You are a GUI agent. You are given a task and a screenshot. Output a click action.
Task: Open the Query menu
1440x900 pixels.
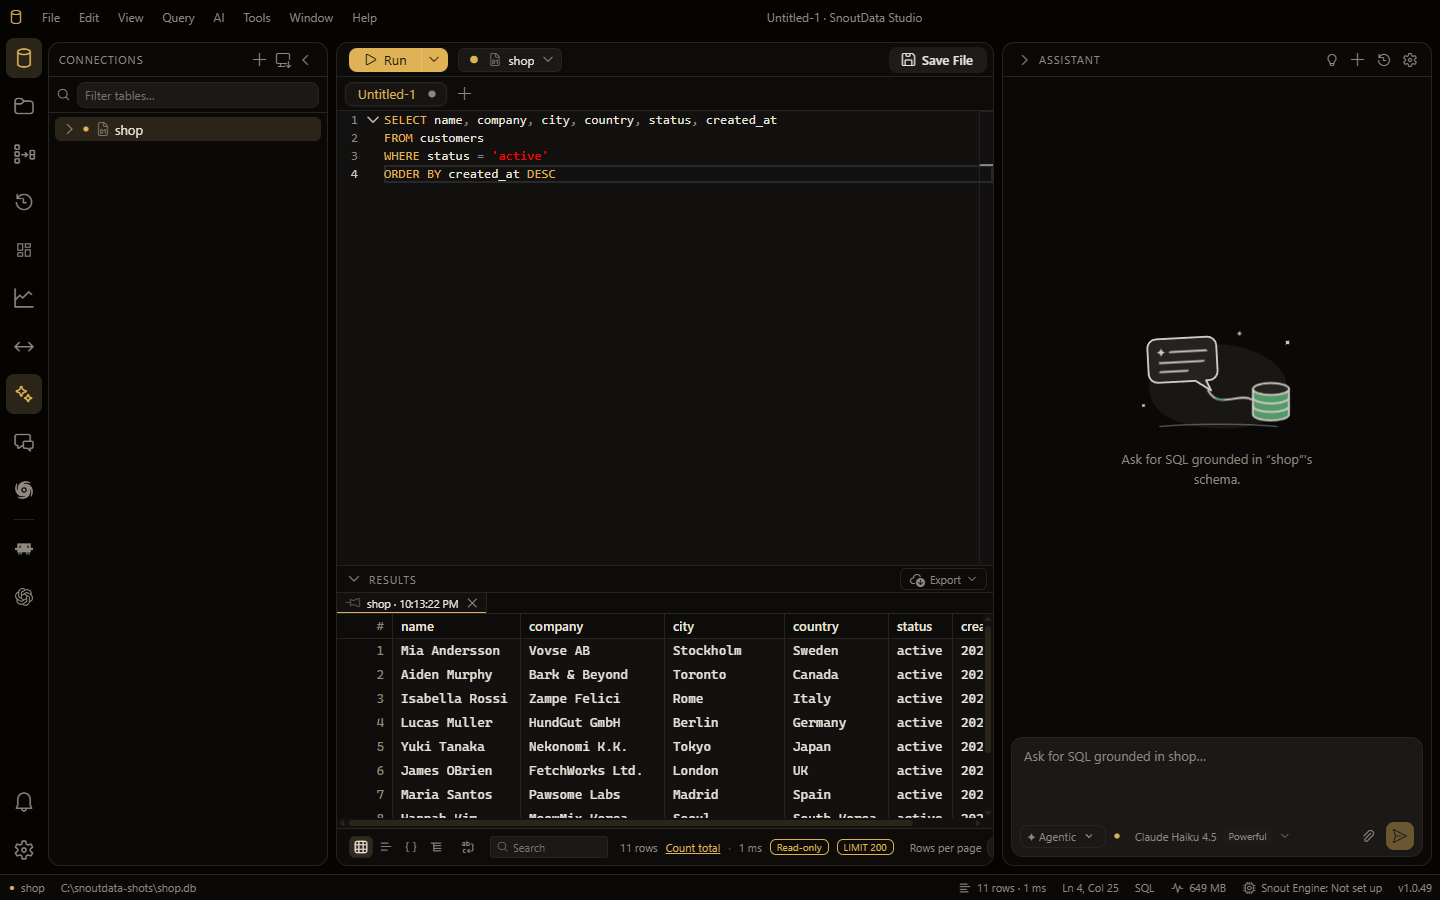tap(178, 18)
